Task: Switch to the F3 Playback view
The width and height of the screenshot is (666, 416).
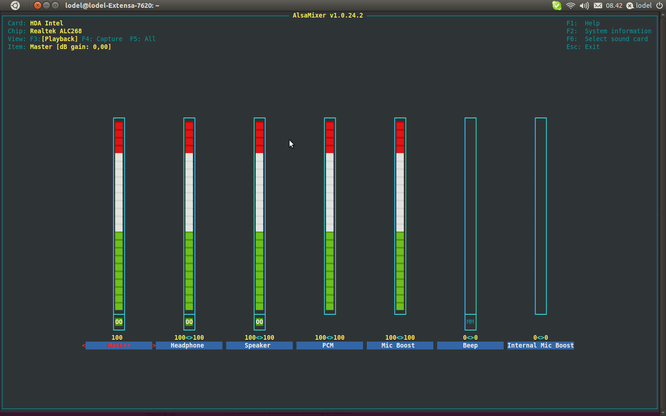Action: click(x=54, y=39)
